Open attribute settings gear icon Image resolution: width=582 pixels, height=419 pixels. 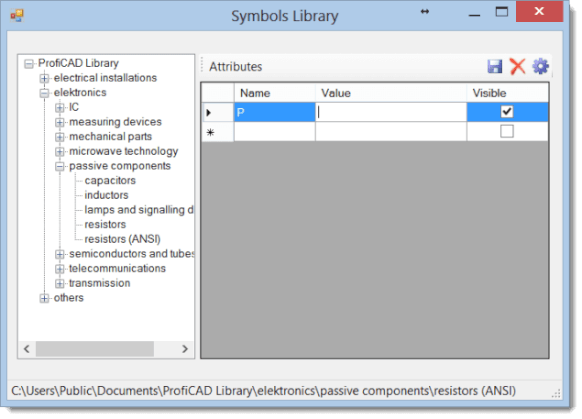pos(540,66)
